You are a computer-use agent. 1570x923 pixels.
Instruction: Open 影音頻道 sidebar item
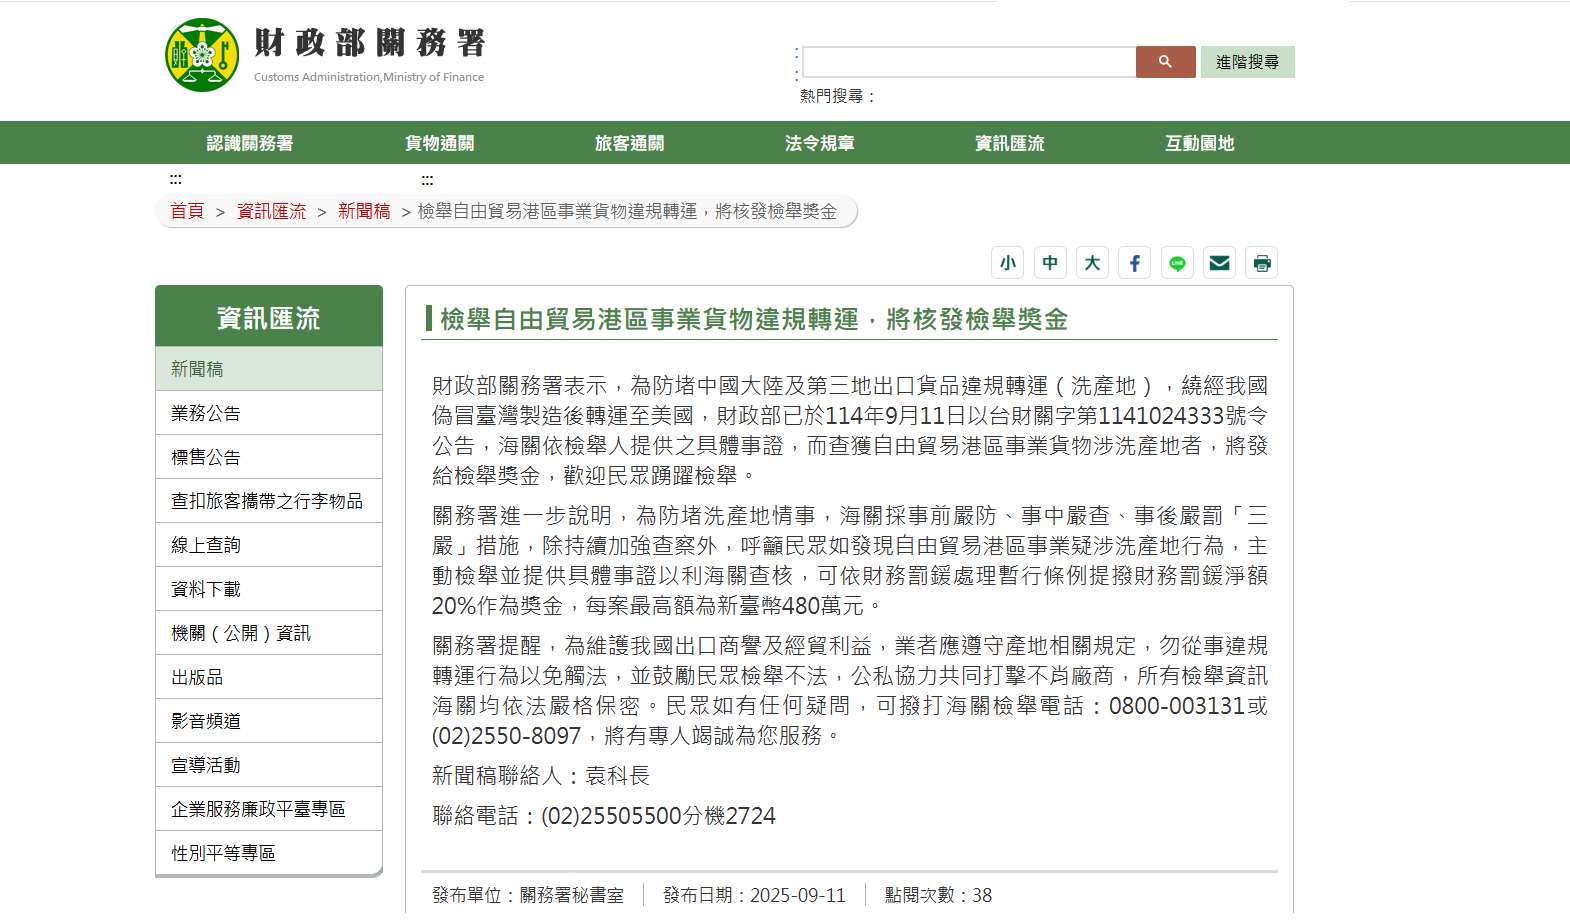(269, 721)
